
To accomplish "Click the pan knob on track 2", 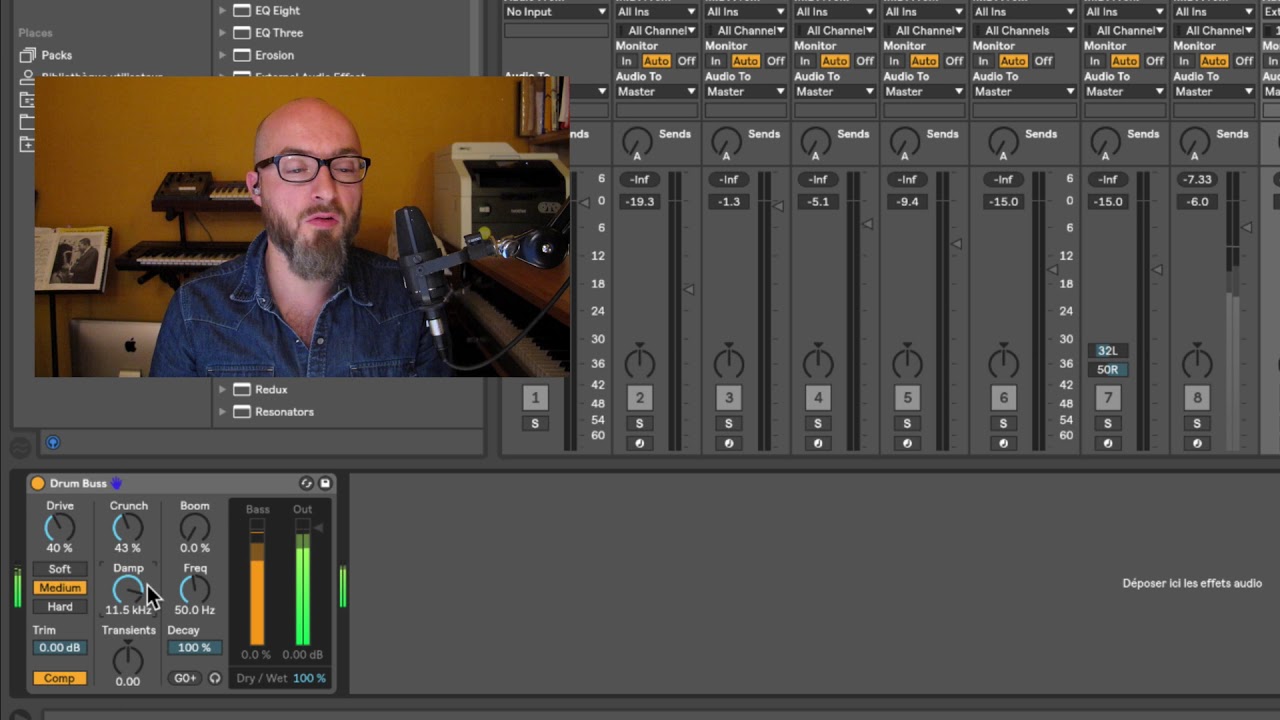I will [x=640, y=361].
